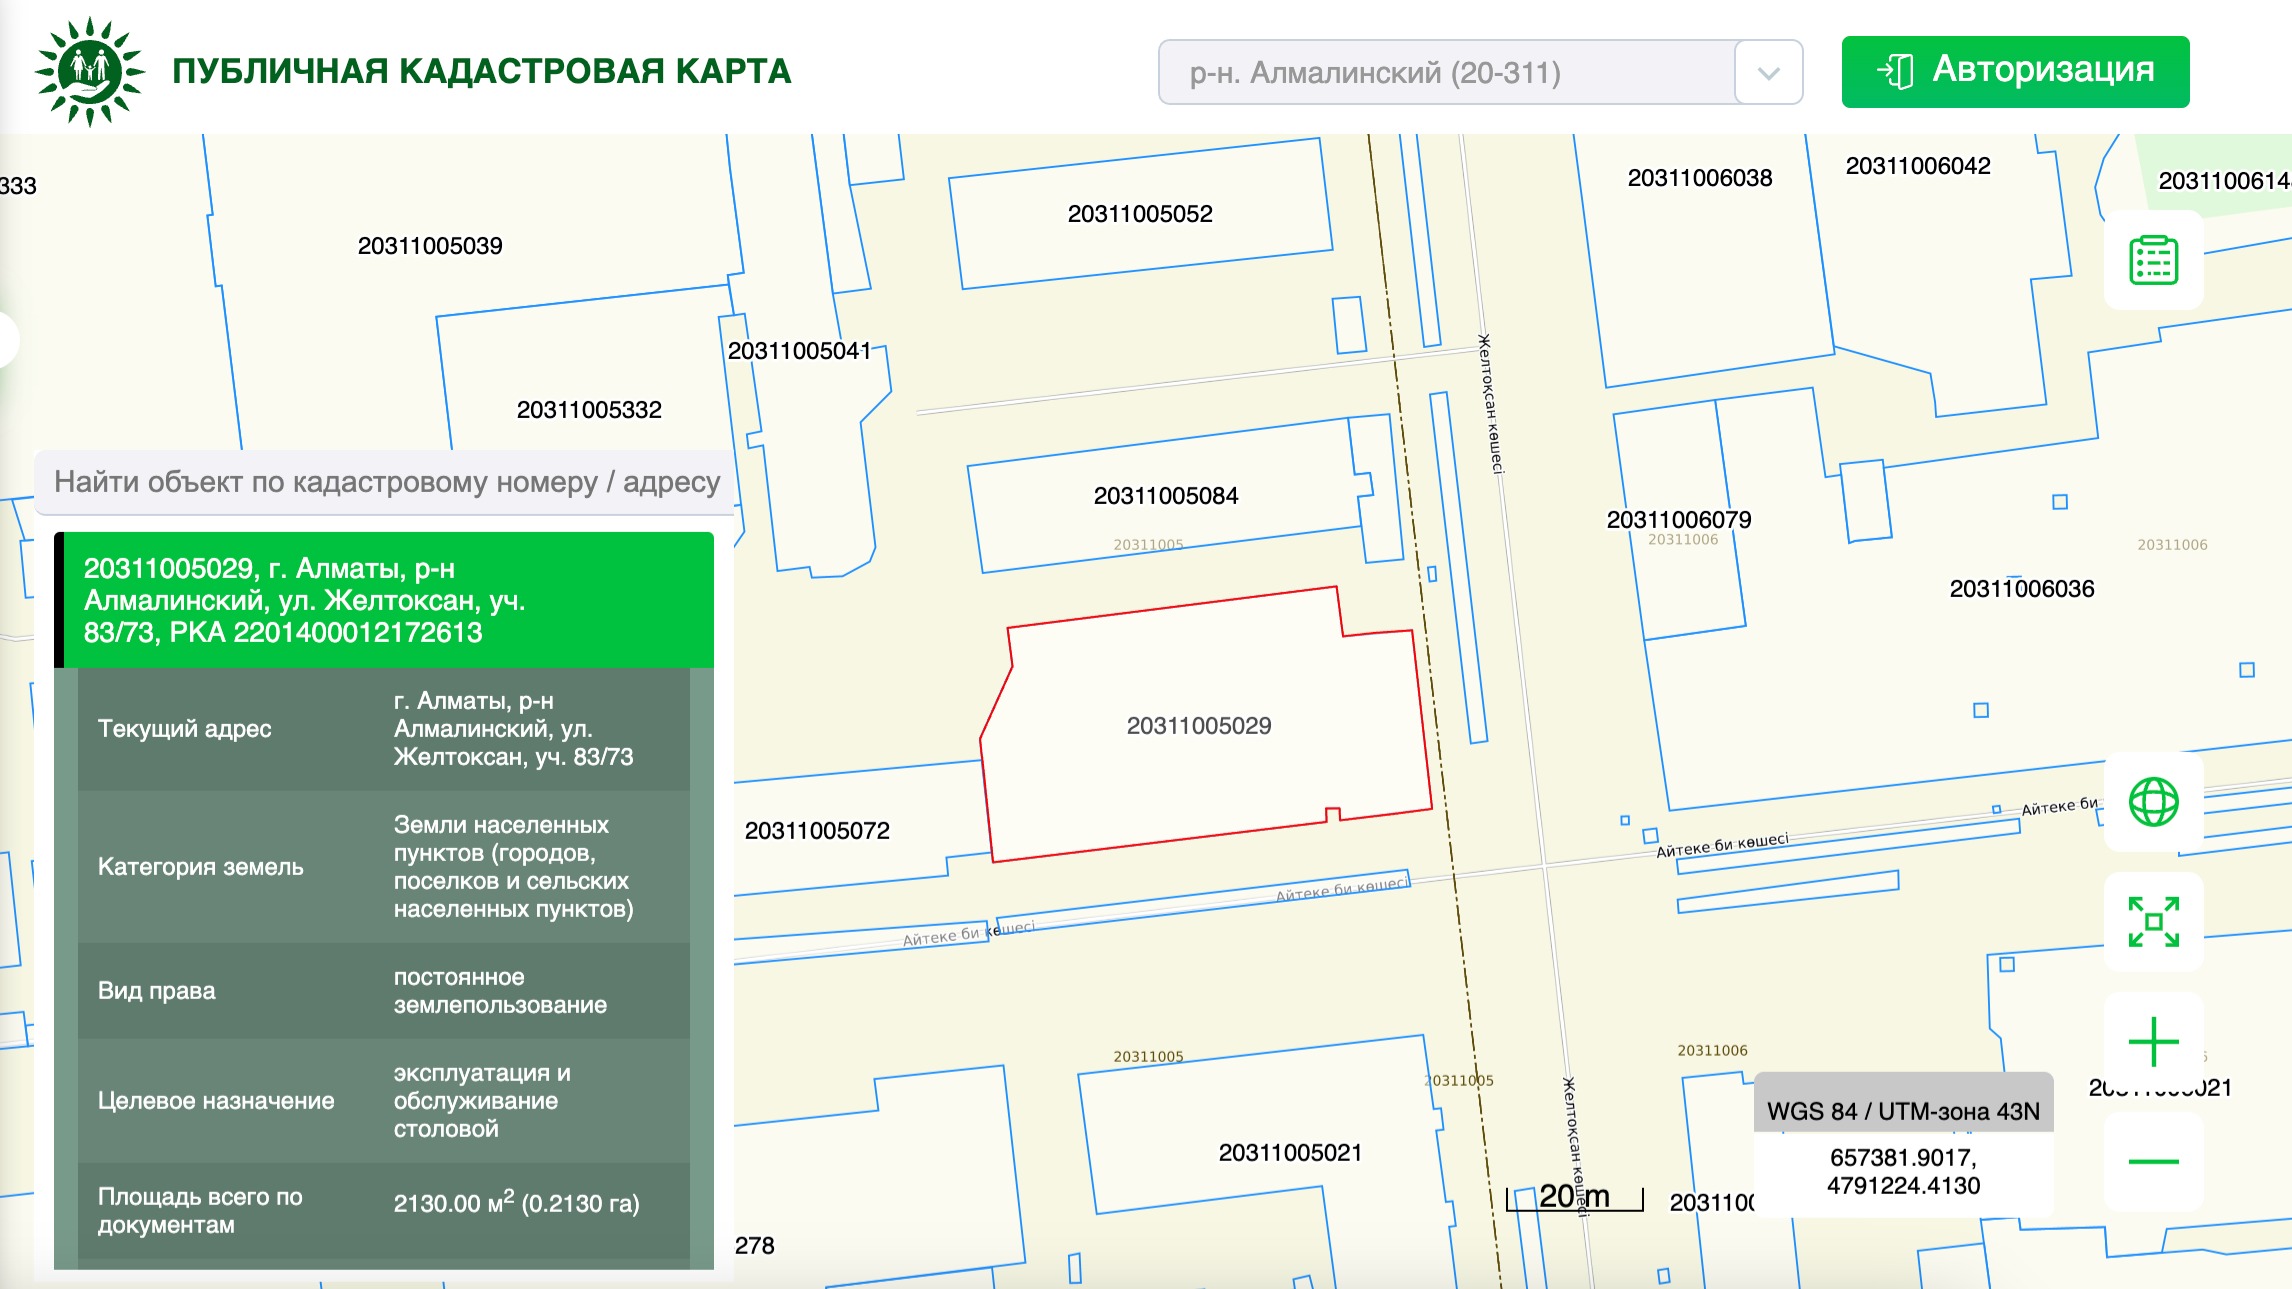
Task: Click the parcel labeled 20311006036
Action: [2021, 590]
